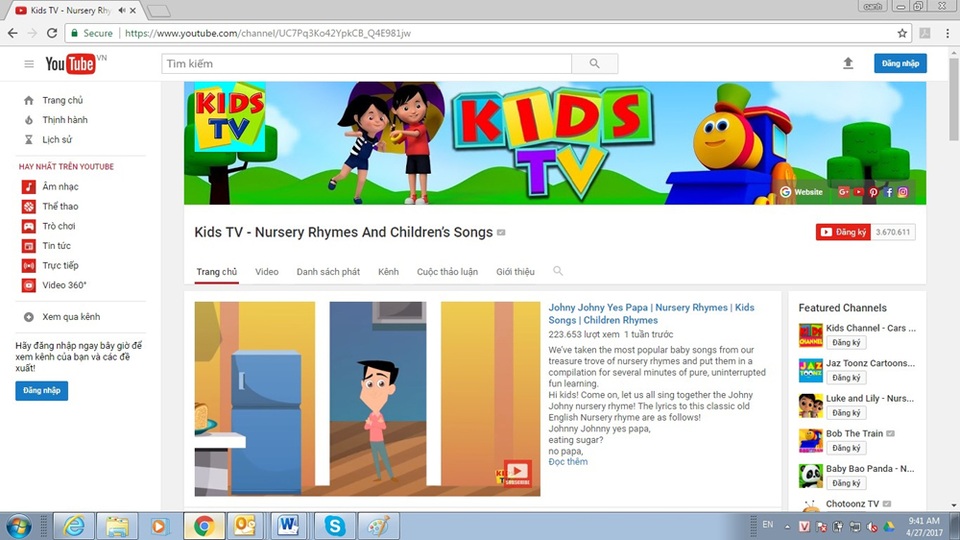Click the EN language indicator
The width and height of the screenshot is (960, 540).
(x=768, y=525)
